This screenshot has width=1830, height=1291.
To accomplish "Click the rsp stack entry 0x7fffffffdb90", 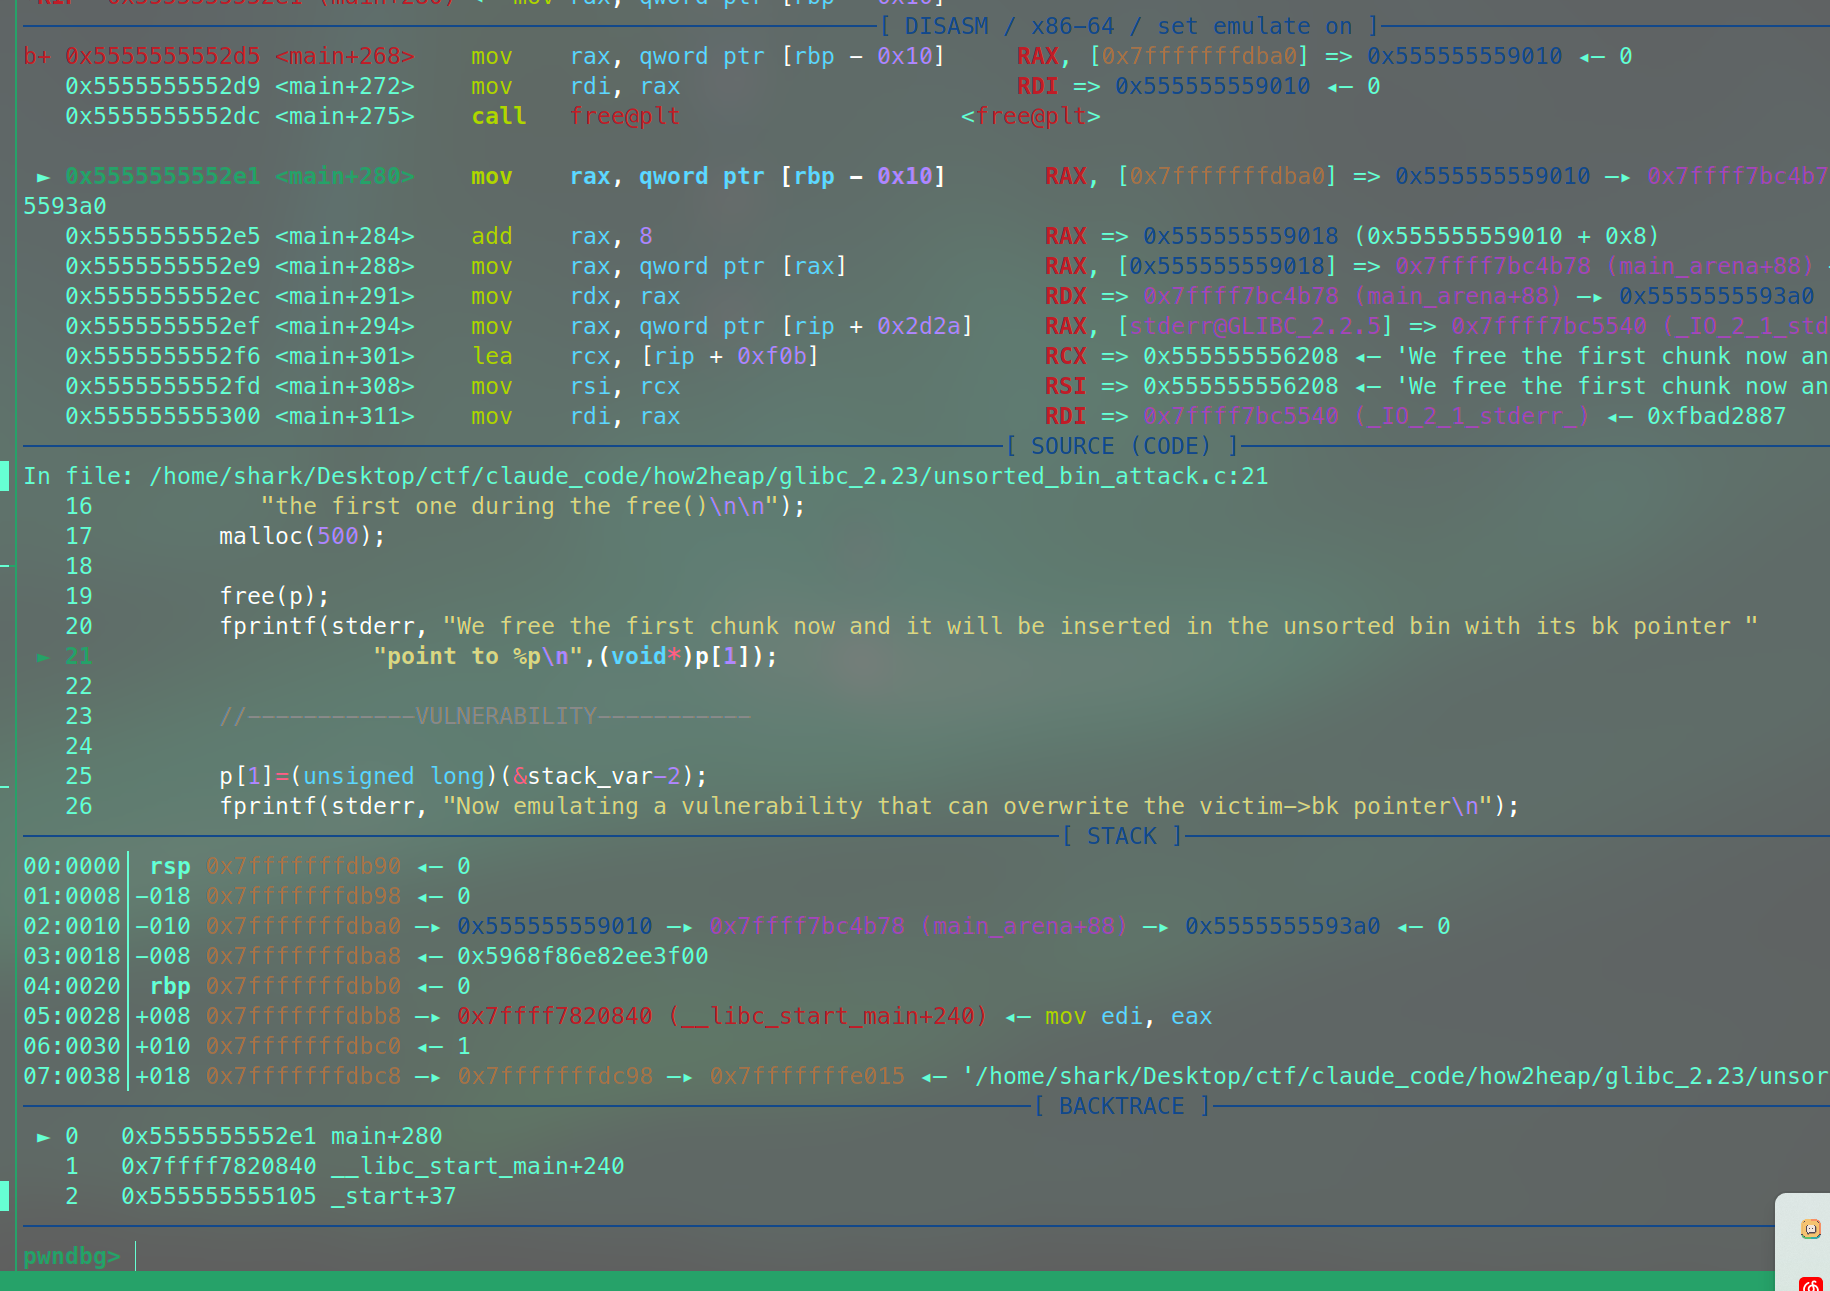I will (303, 866).
